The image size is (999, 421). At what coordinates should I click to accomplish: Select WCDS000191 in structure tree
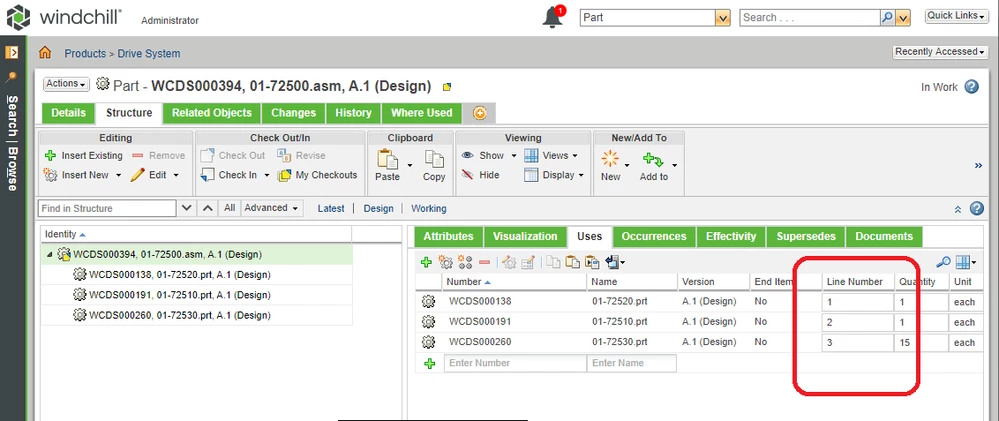(180, 295)
